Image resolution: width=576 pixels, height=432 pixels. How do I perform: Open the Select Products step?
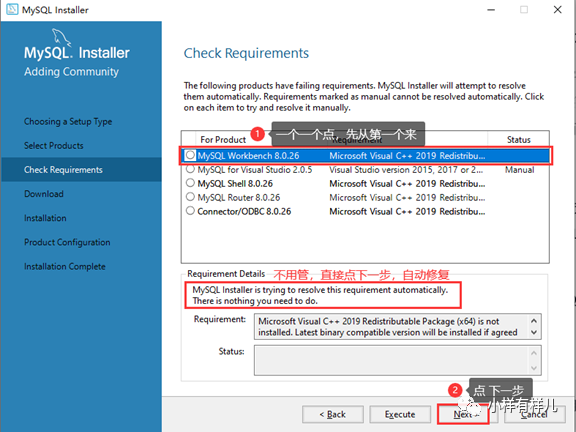(54, 145)
